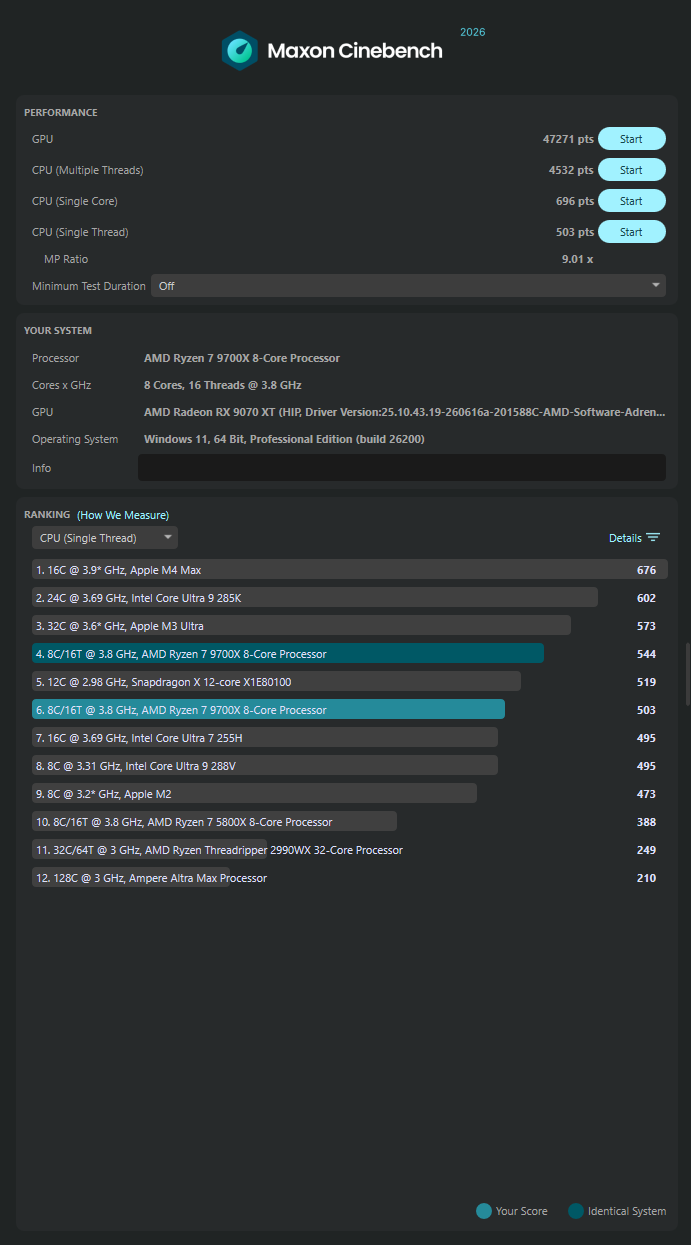Start the CPU Multiple Threads test

pos(631,170)
